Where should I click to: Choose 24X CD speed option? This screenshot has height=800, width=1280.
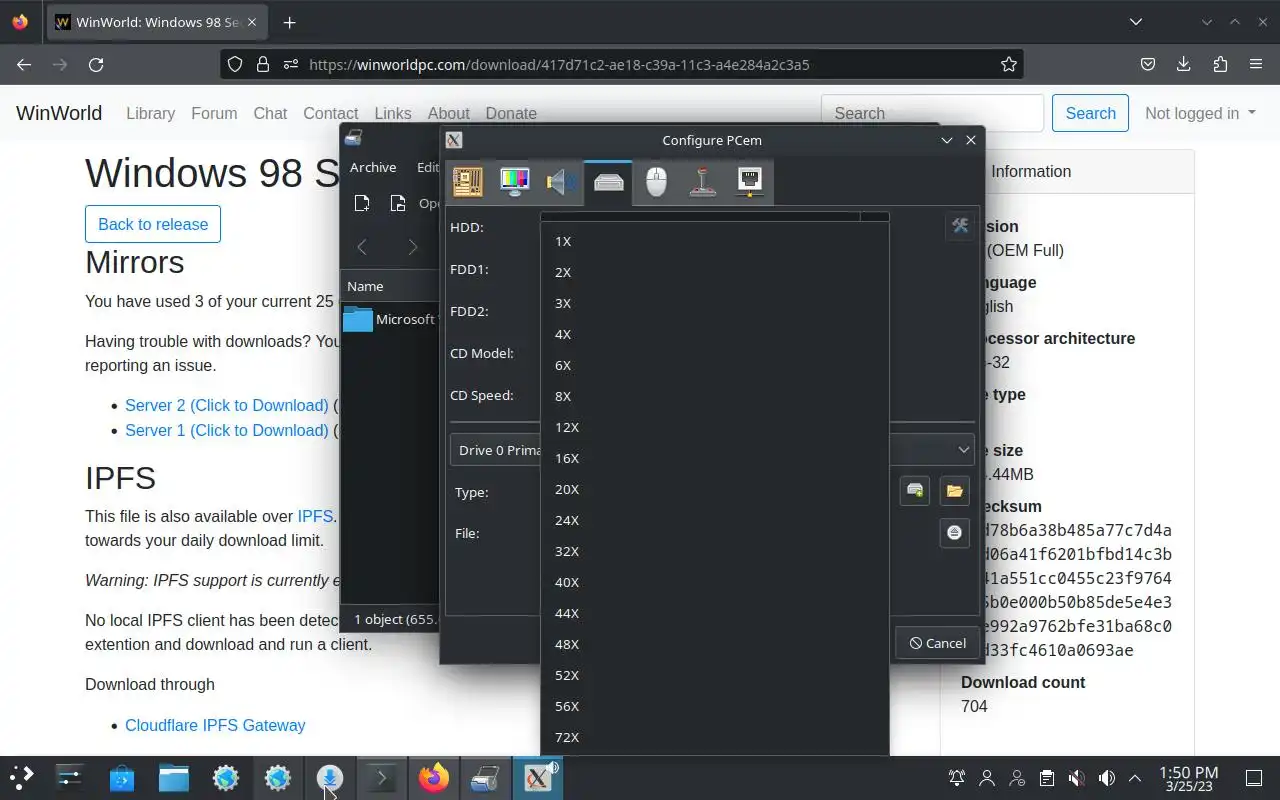point(714,520)
